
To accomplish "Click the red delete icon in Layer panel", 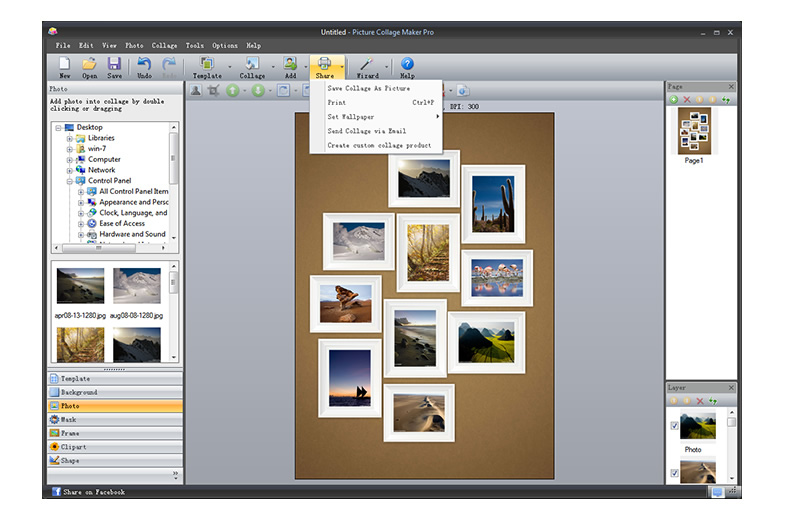I will click(700, 400).
